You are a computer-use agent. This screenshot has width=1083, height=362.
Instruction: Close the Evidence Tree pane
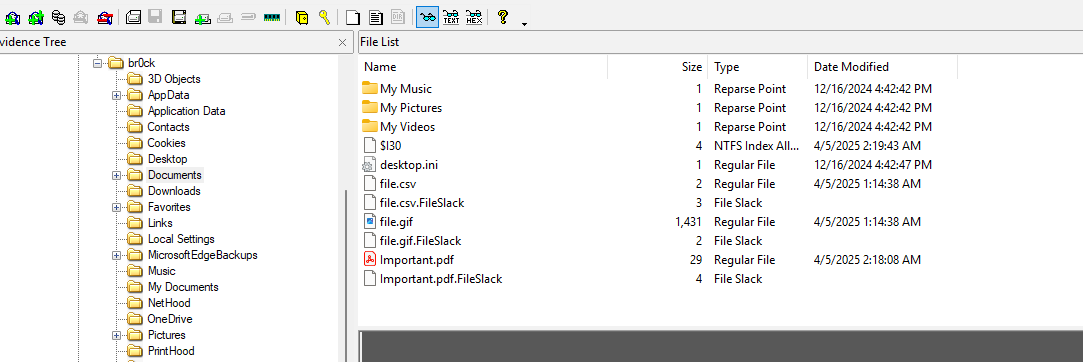tap(343, 42)
